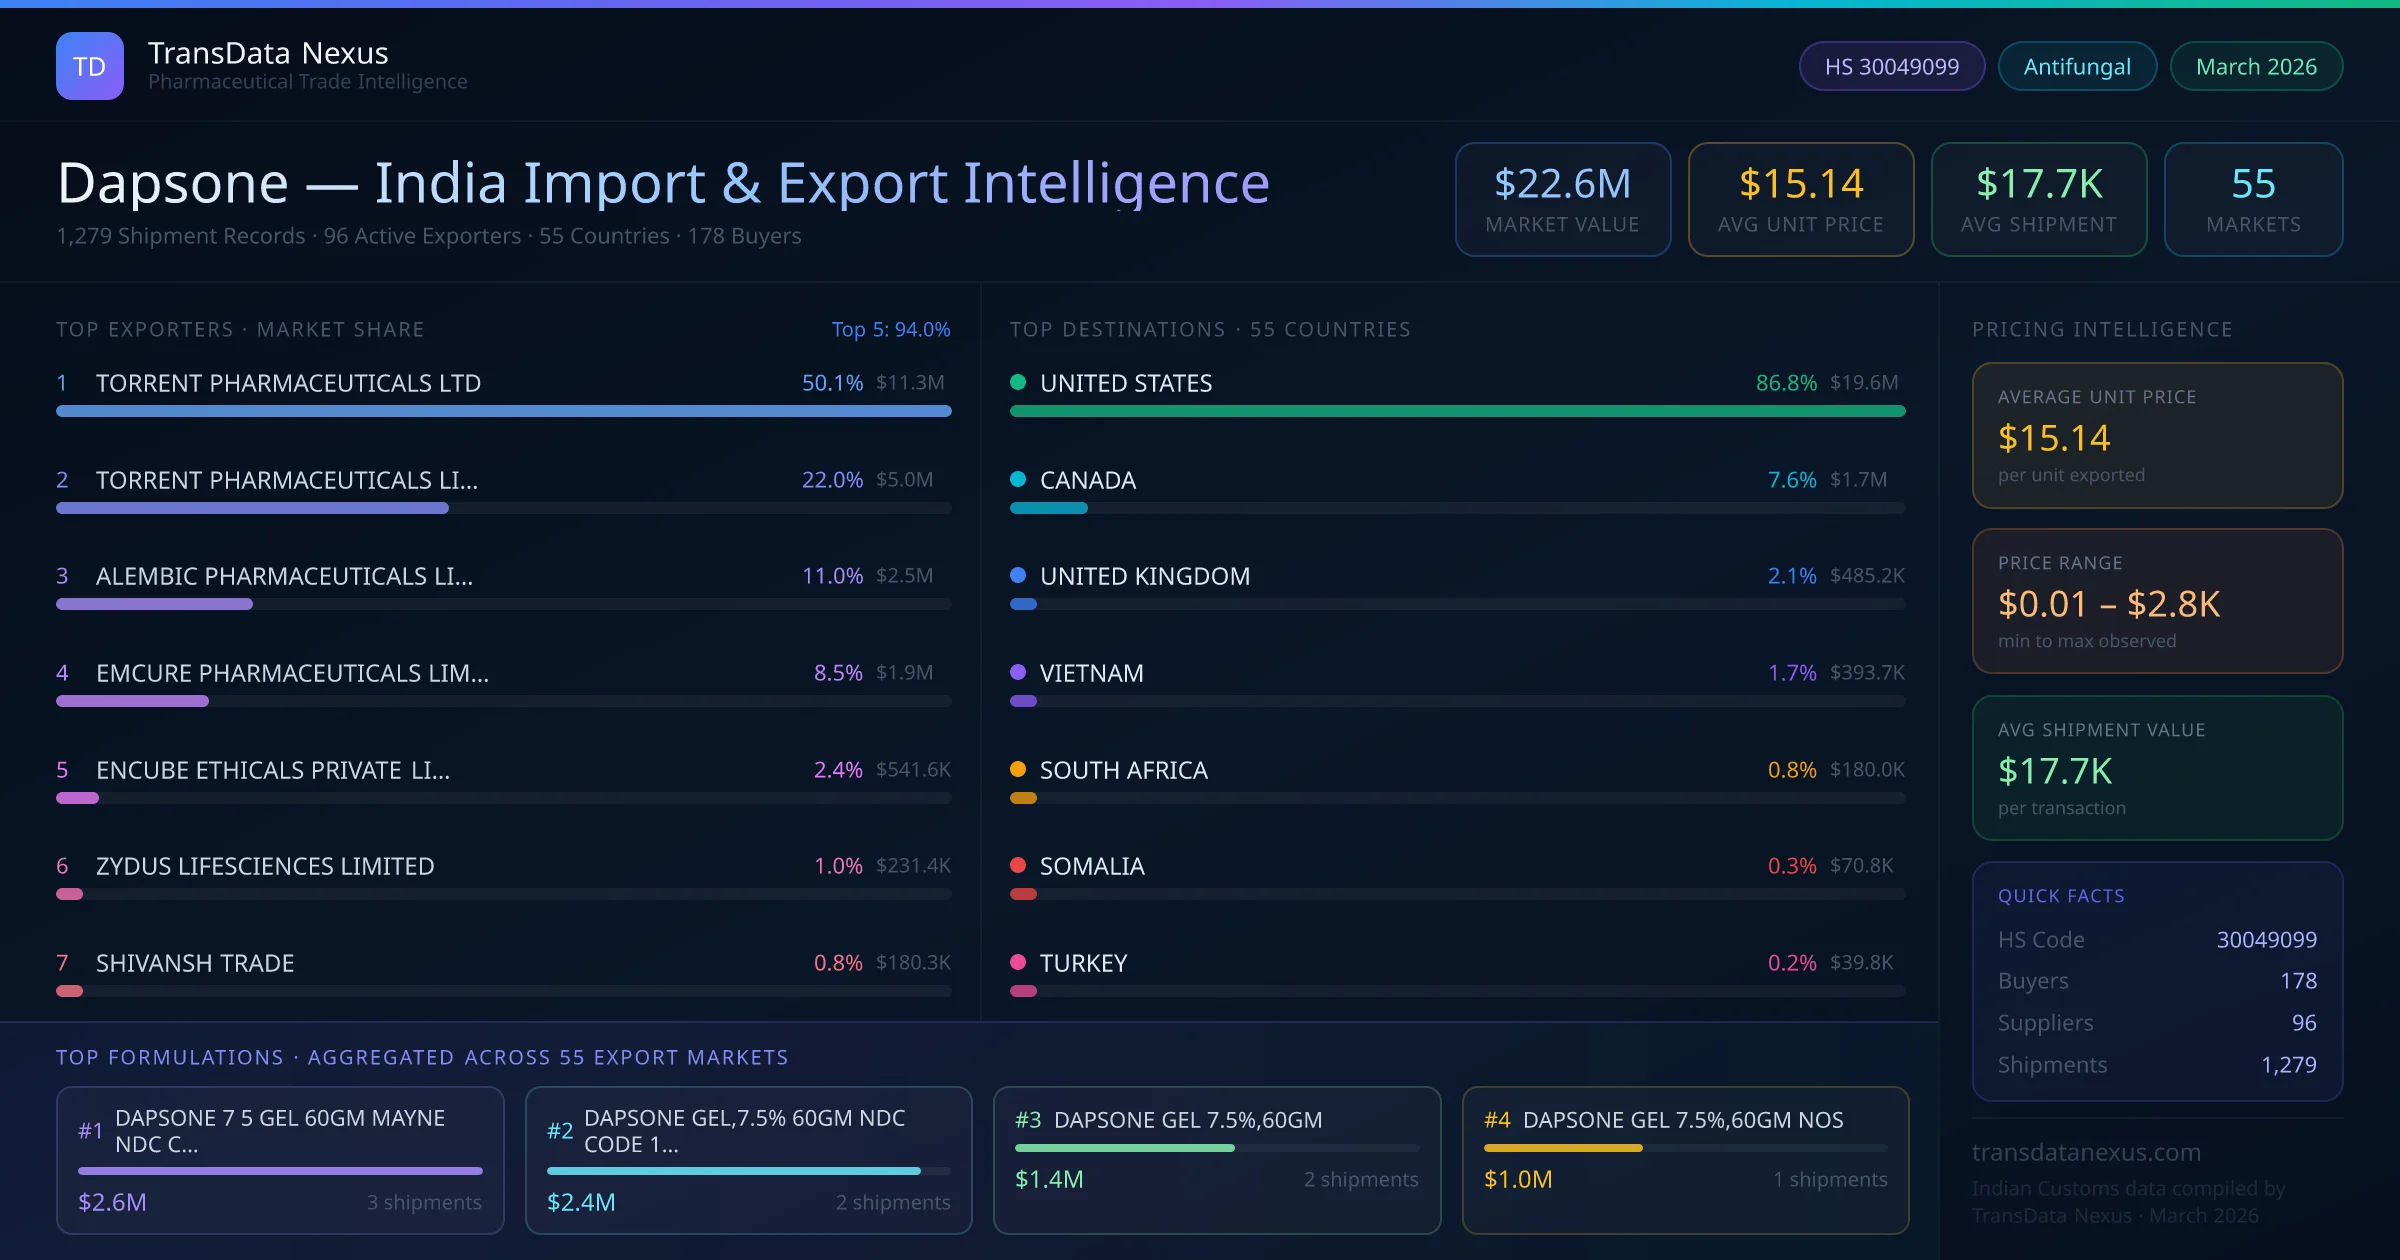Open the #4 Dapsone Gel NOS card
This screenshot has height=1260, width=2400.
pyautogui.click(x=1685, y=1160)
